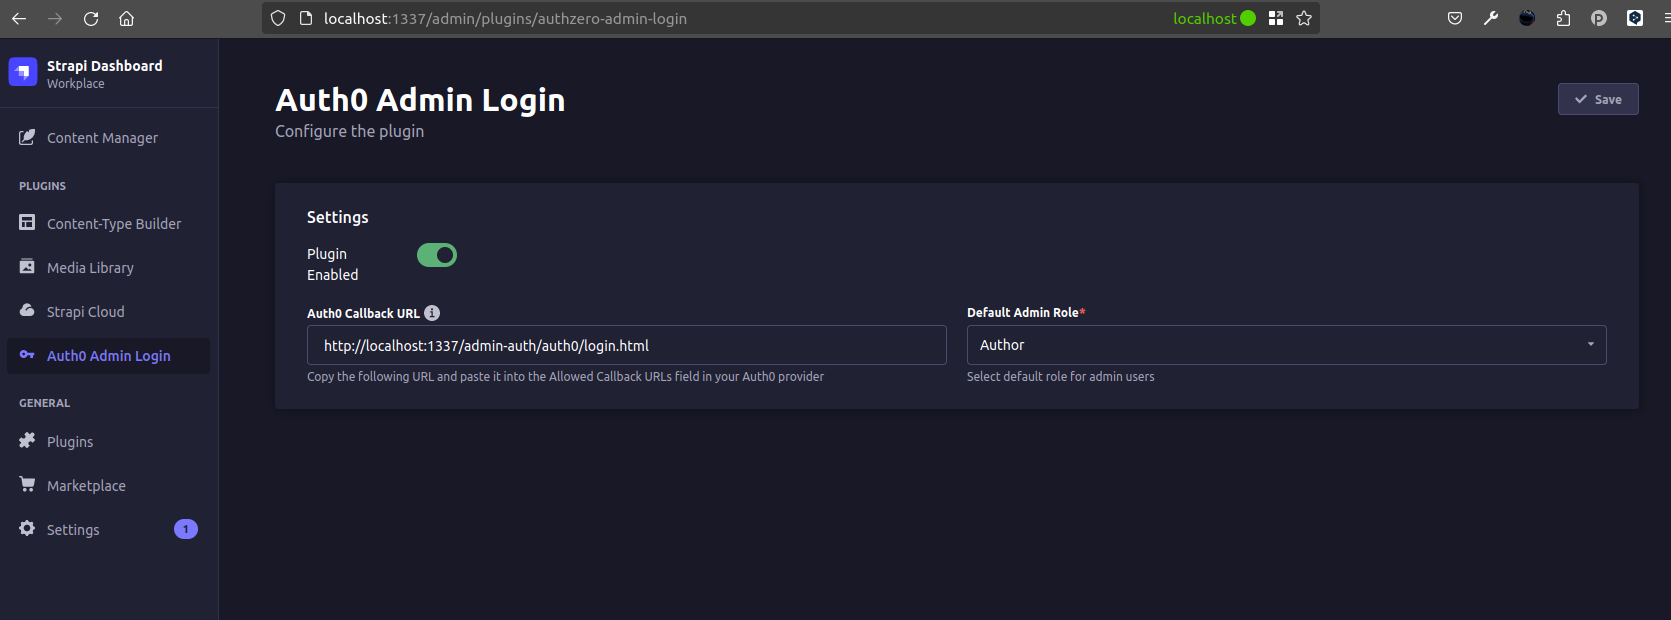Click the page document icon beside the URL

pyautogui.click(x=306, y=18)
